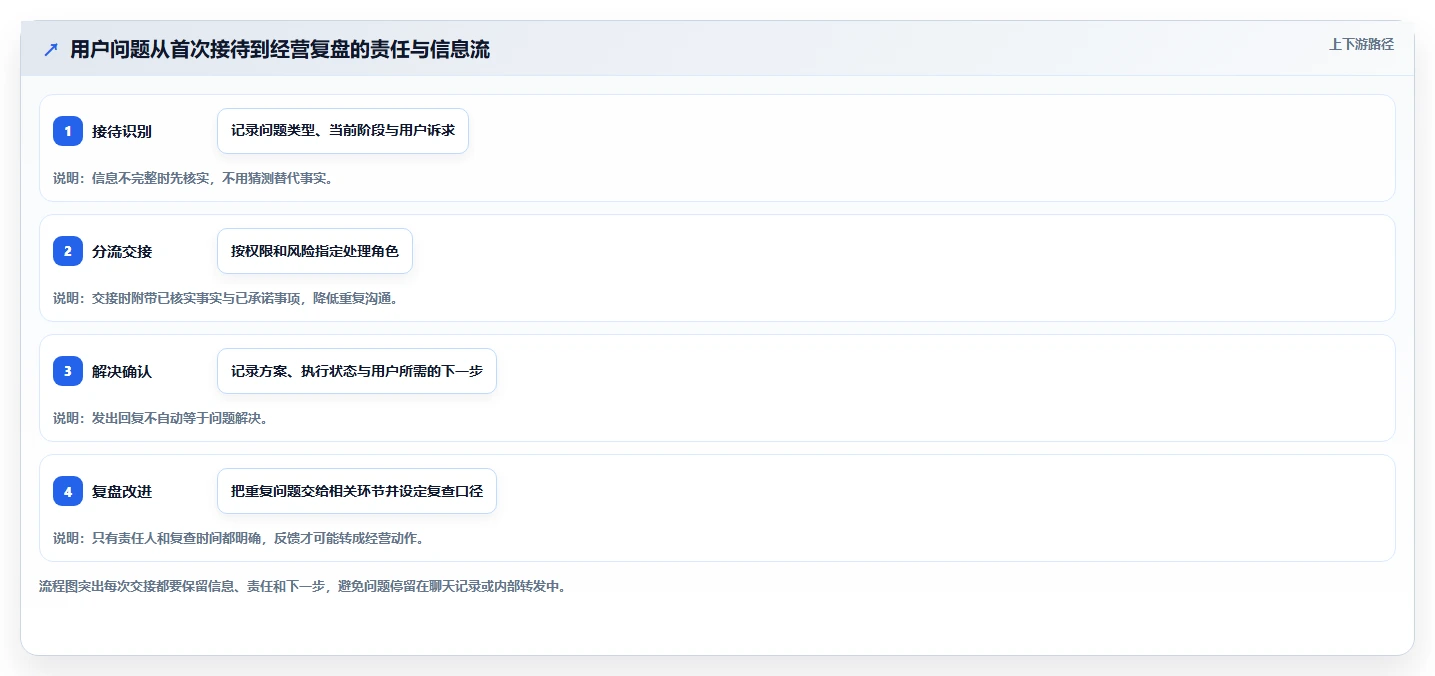Click the step 4 number badge
Screen dimensions: 1435x676
(68, 491)
